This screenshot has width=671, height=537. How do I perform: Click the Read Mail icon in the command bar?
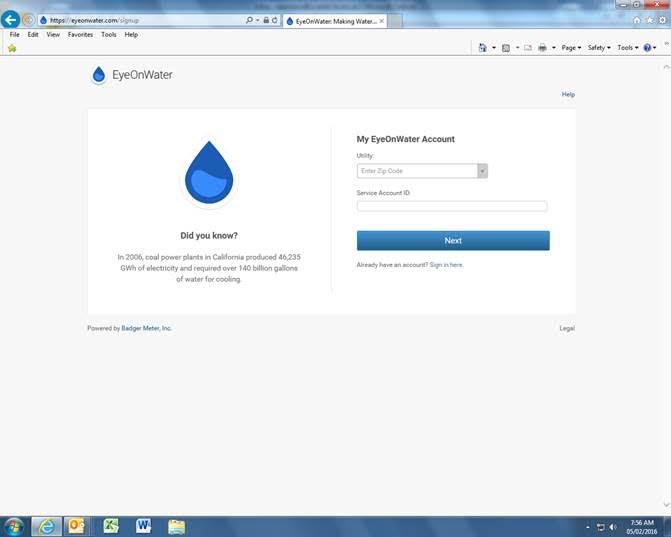coord(528,48)
